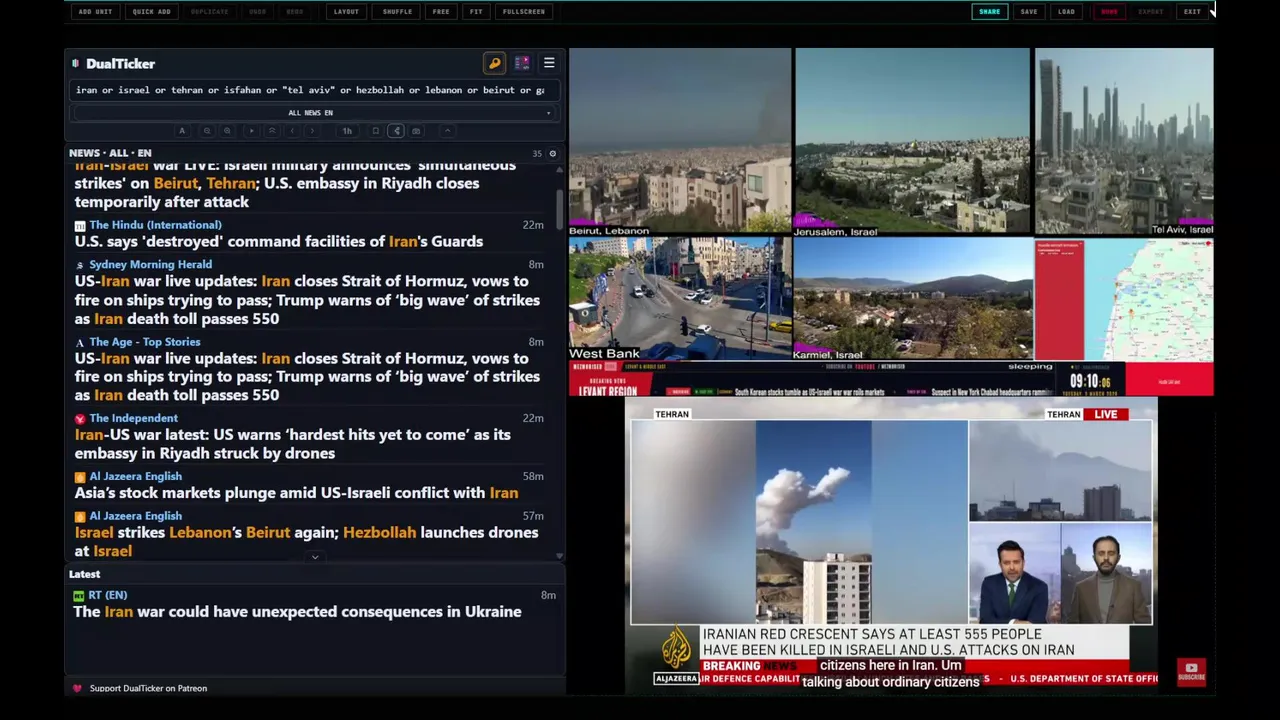Click the YouTube subscribe icon on the Al Jazeera stream
Image resolution: width=1280 pixels, height=720 pixels.
tap(1191, 671)
